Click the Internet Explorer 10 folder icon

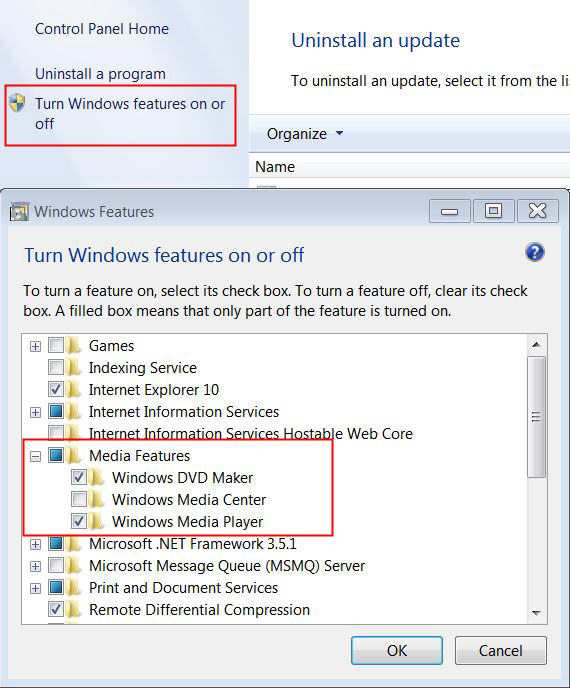[74, 389]
